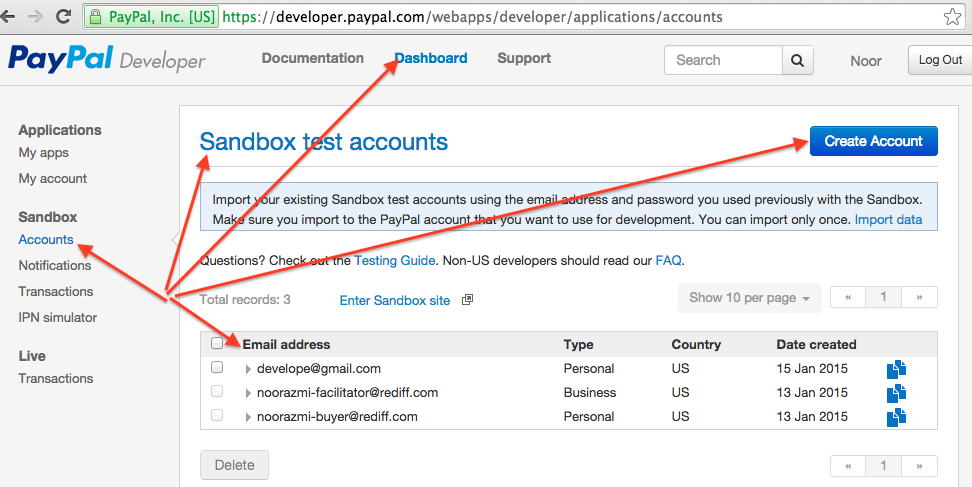Screen dimensions: 972x487
Task: Open the Support menu
Action: coord(524,58)
